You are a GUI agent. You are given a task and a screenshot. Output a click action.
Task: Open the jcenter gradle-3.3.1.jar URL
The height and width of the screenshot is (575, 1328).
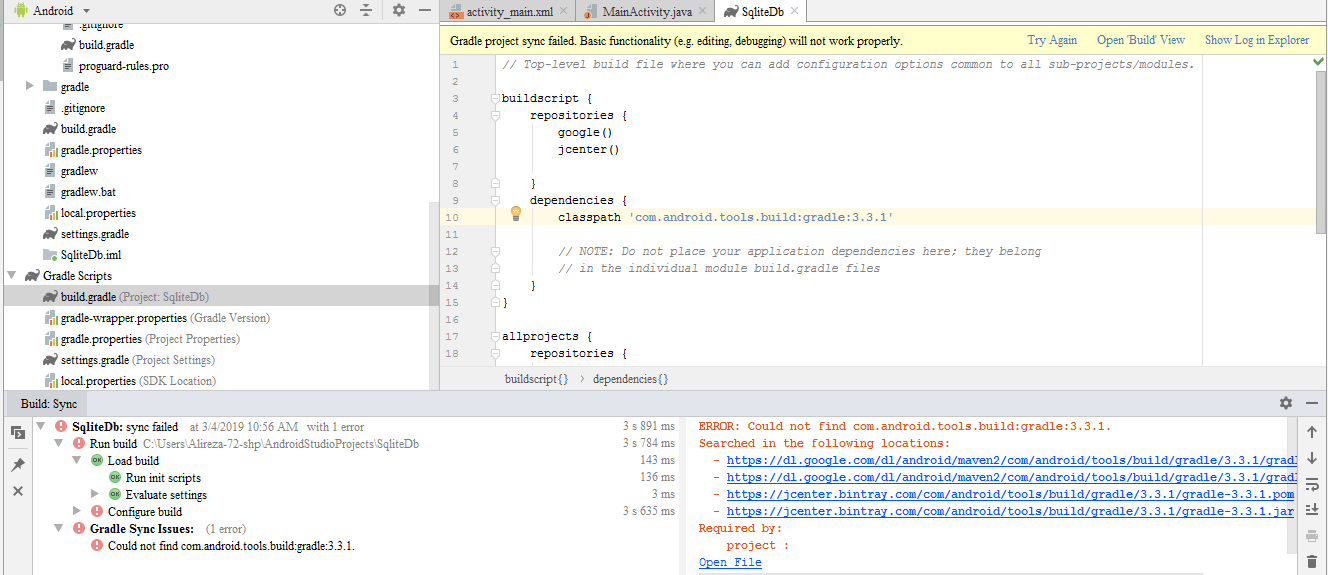click(1010, 511)
